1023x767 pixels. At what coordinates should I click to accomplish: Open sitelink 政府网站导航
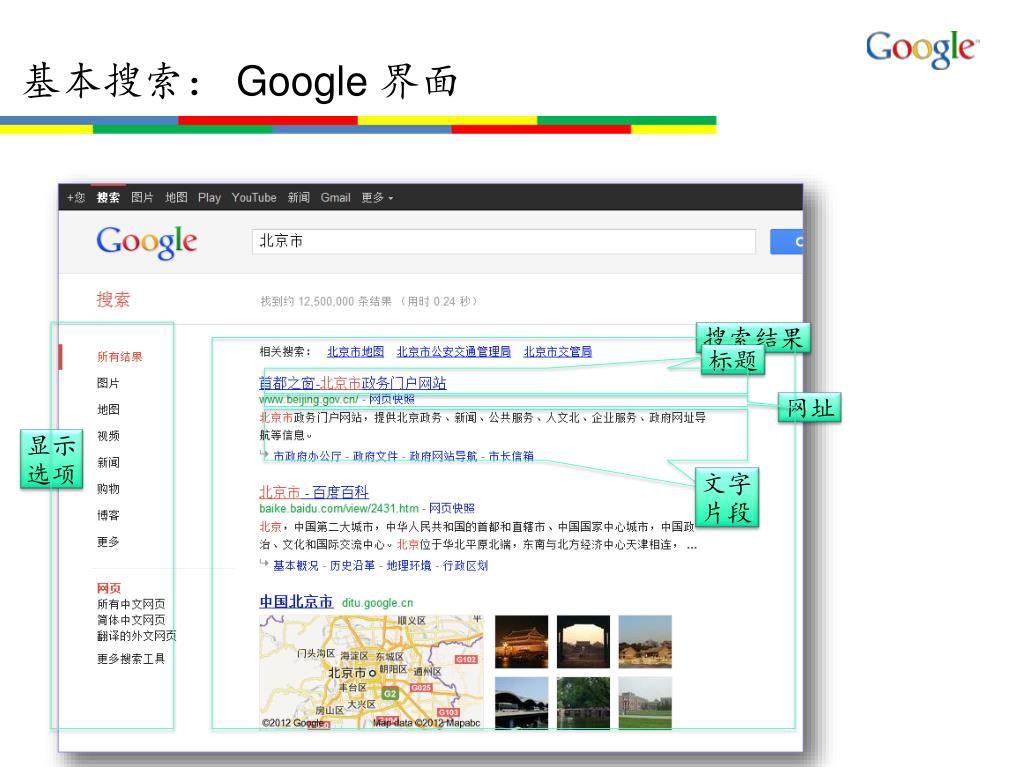click(x=443, y=456)
